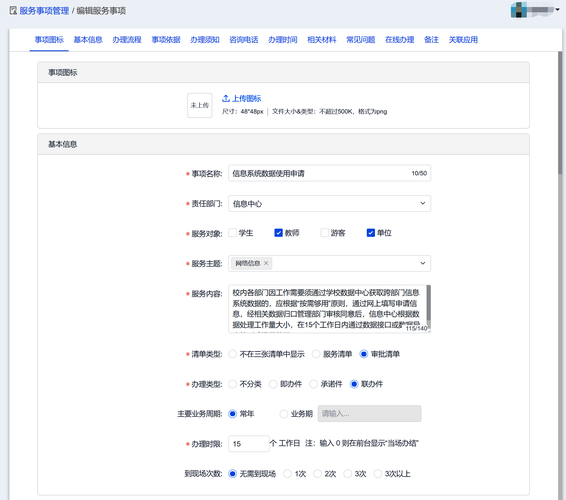Switch to the 办理流程 tab
The height and width of the screenshot is (500, 566).
127,40
